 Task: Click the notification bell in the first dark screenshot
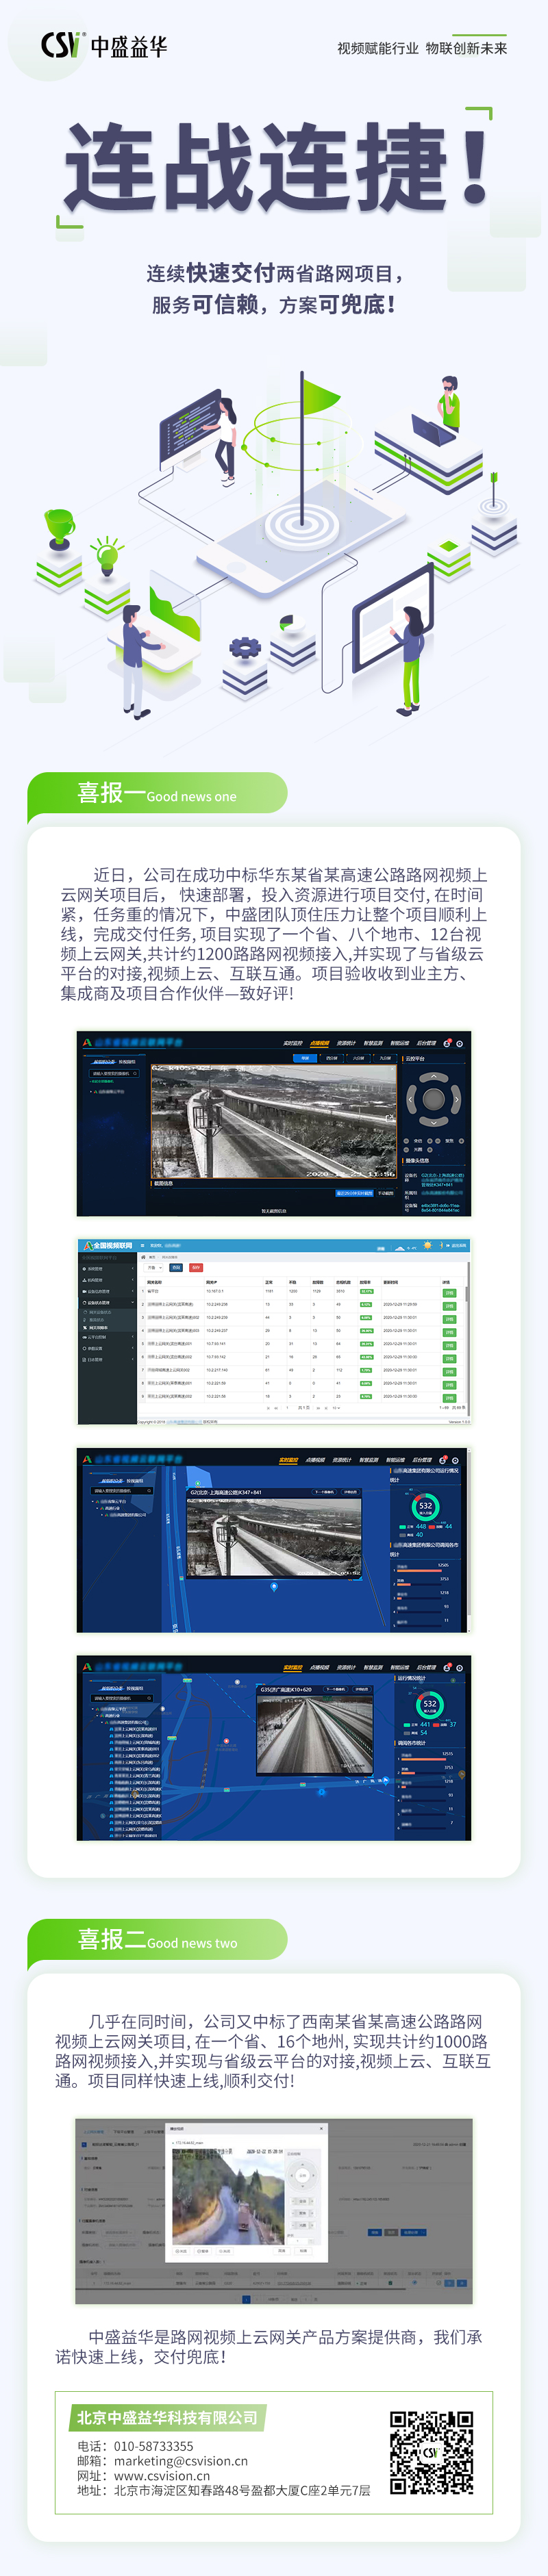[447, 1043]
